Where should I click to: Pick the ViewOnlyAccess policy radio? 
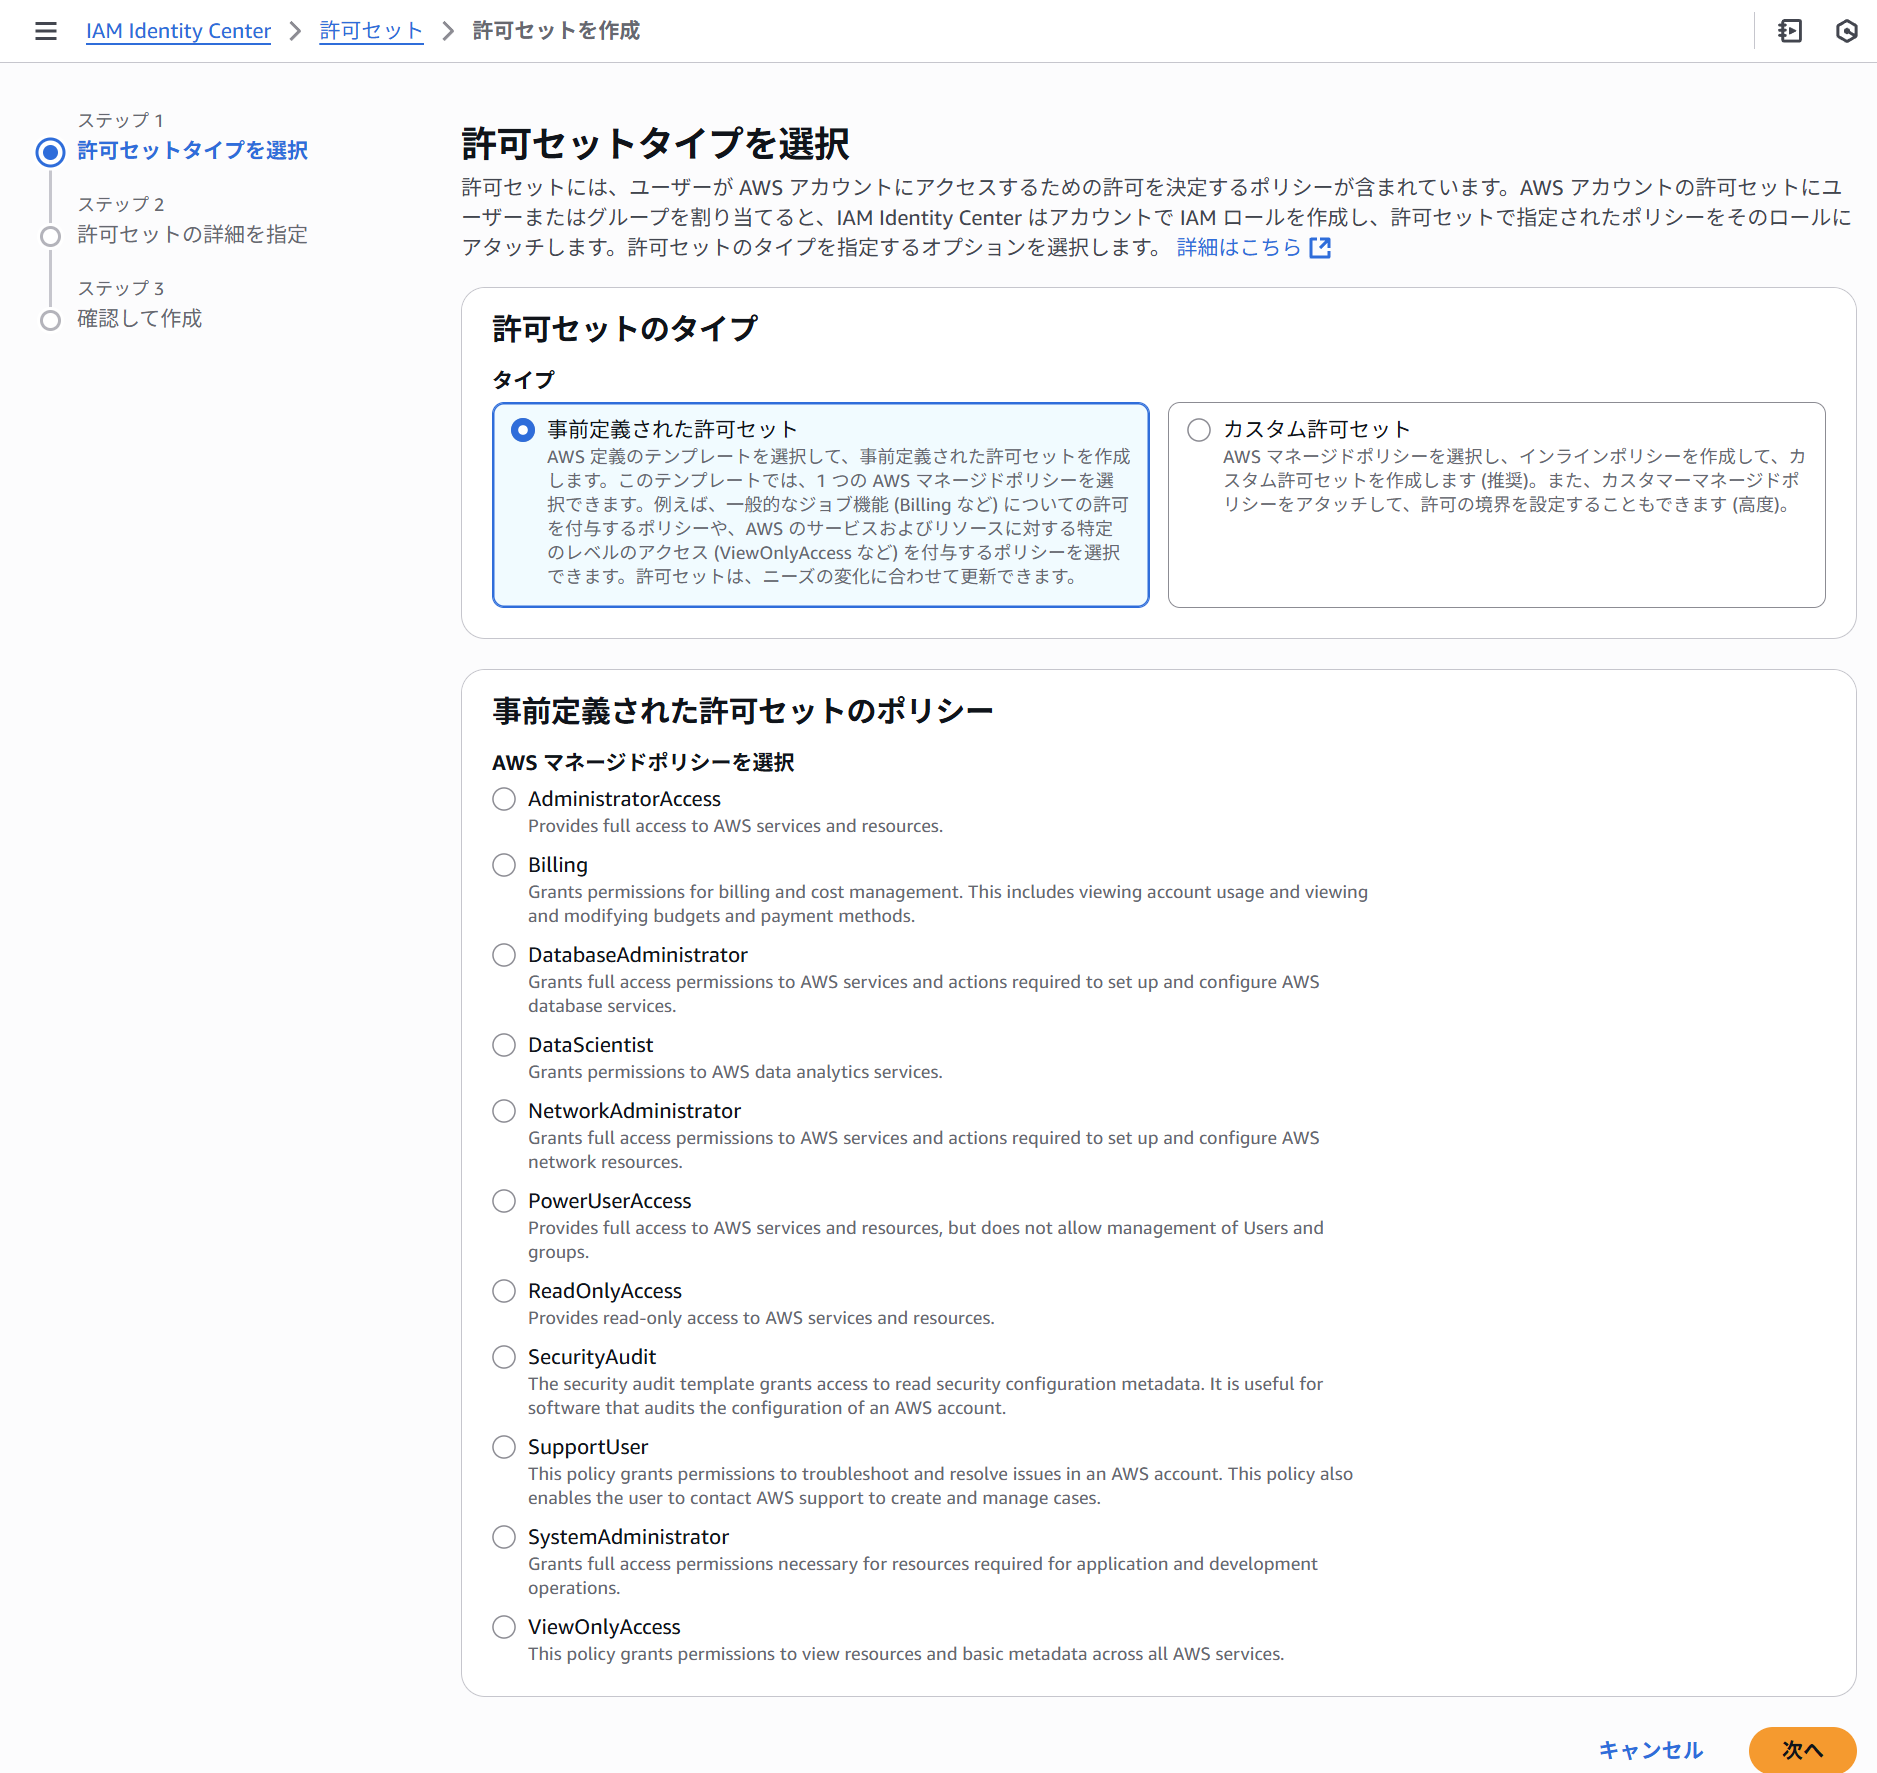coord(504,1627)
